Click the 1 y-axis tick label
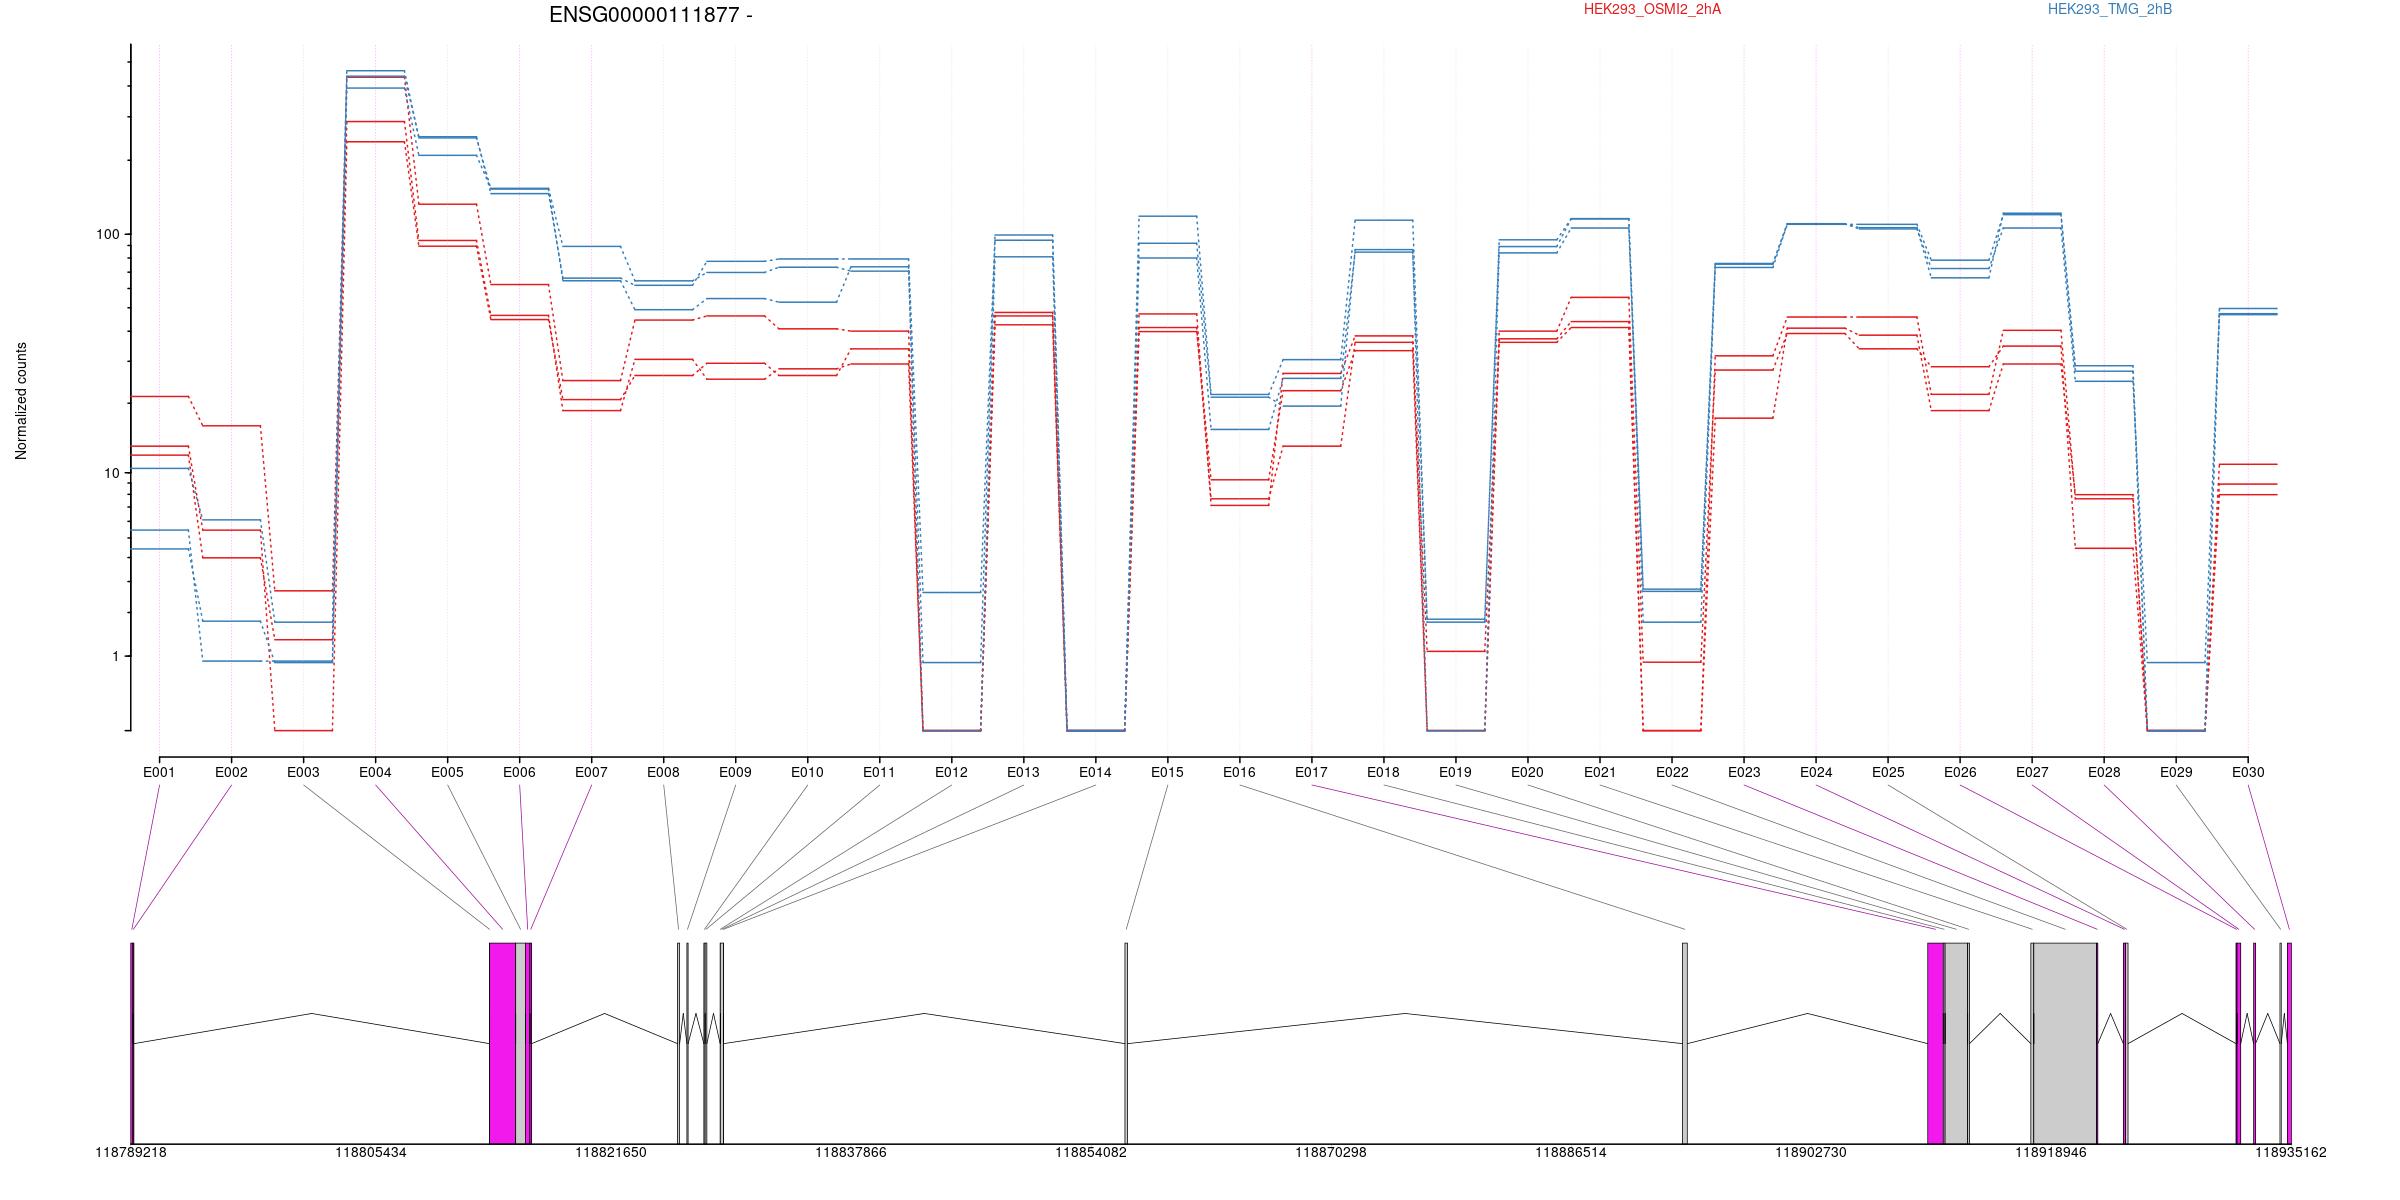This screenshot has height=1200, width=2400. [x=114, y=657]
